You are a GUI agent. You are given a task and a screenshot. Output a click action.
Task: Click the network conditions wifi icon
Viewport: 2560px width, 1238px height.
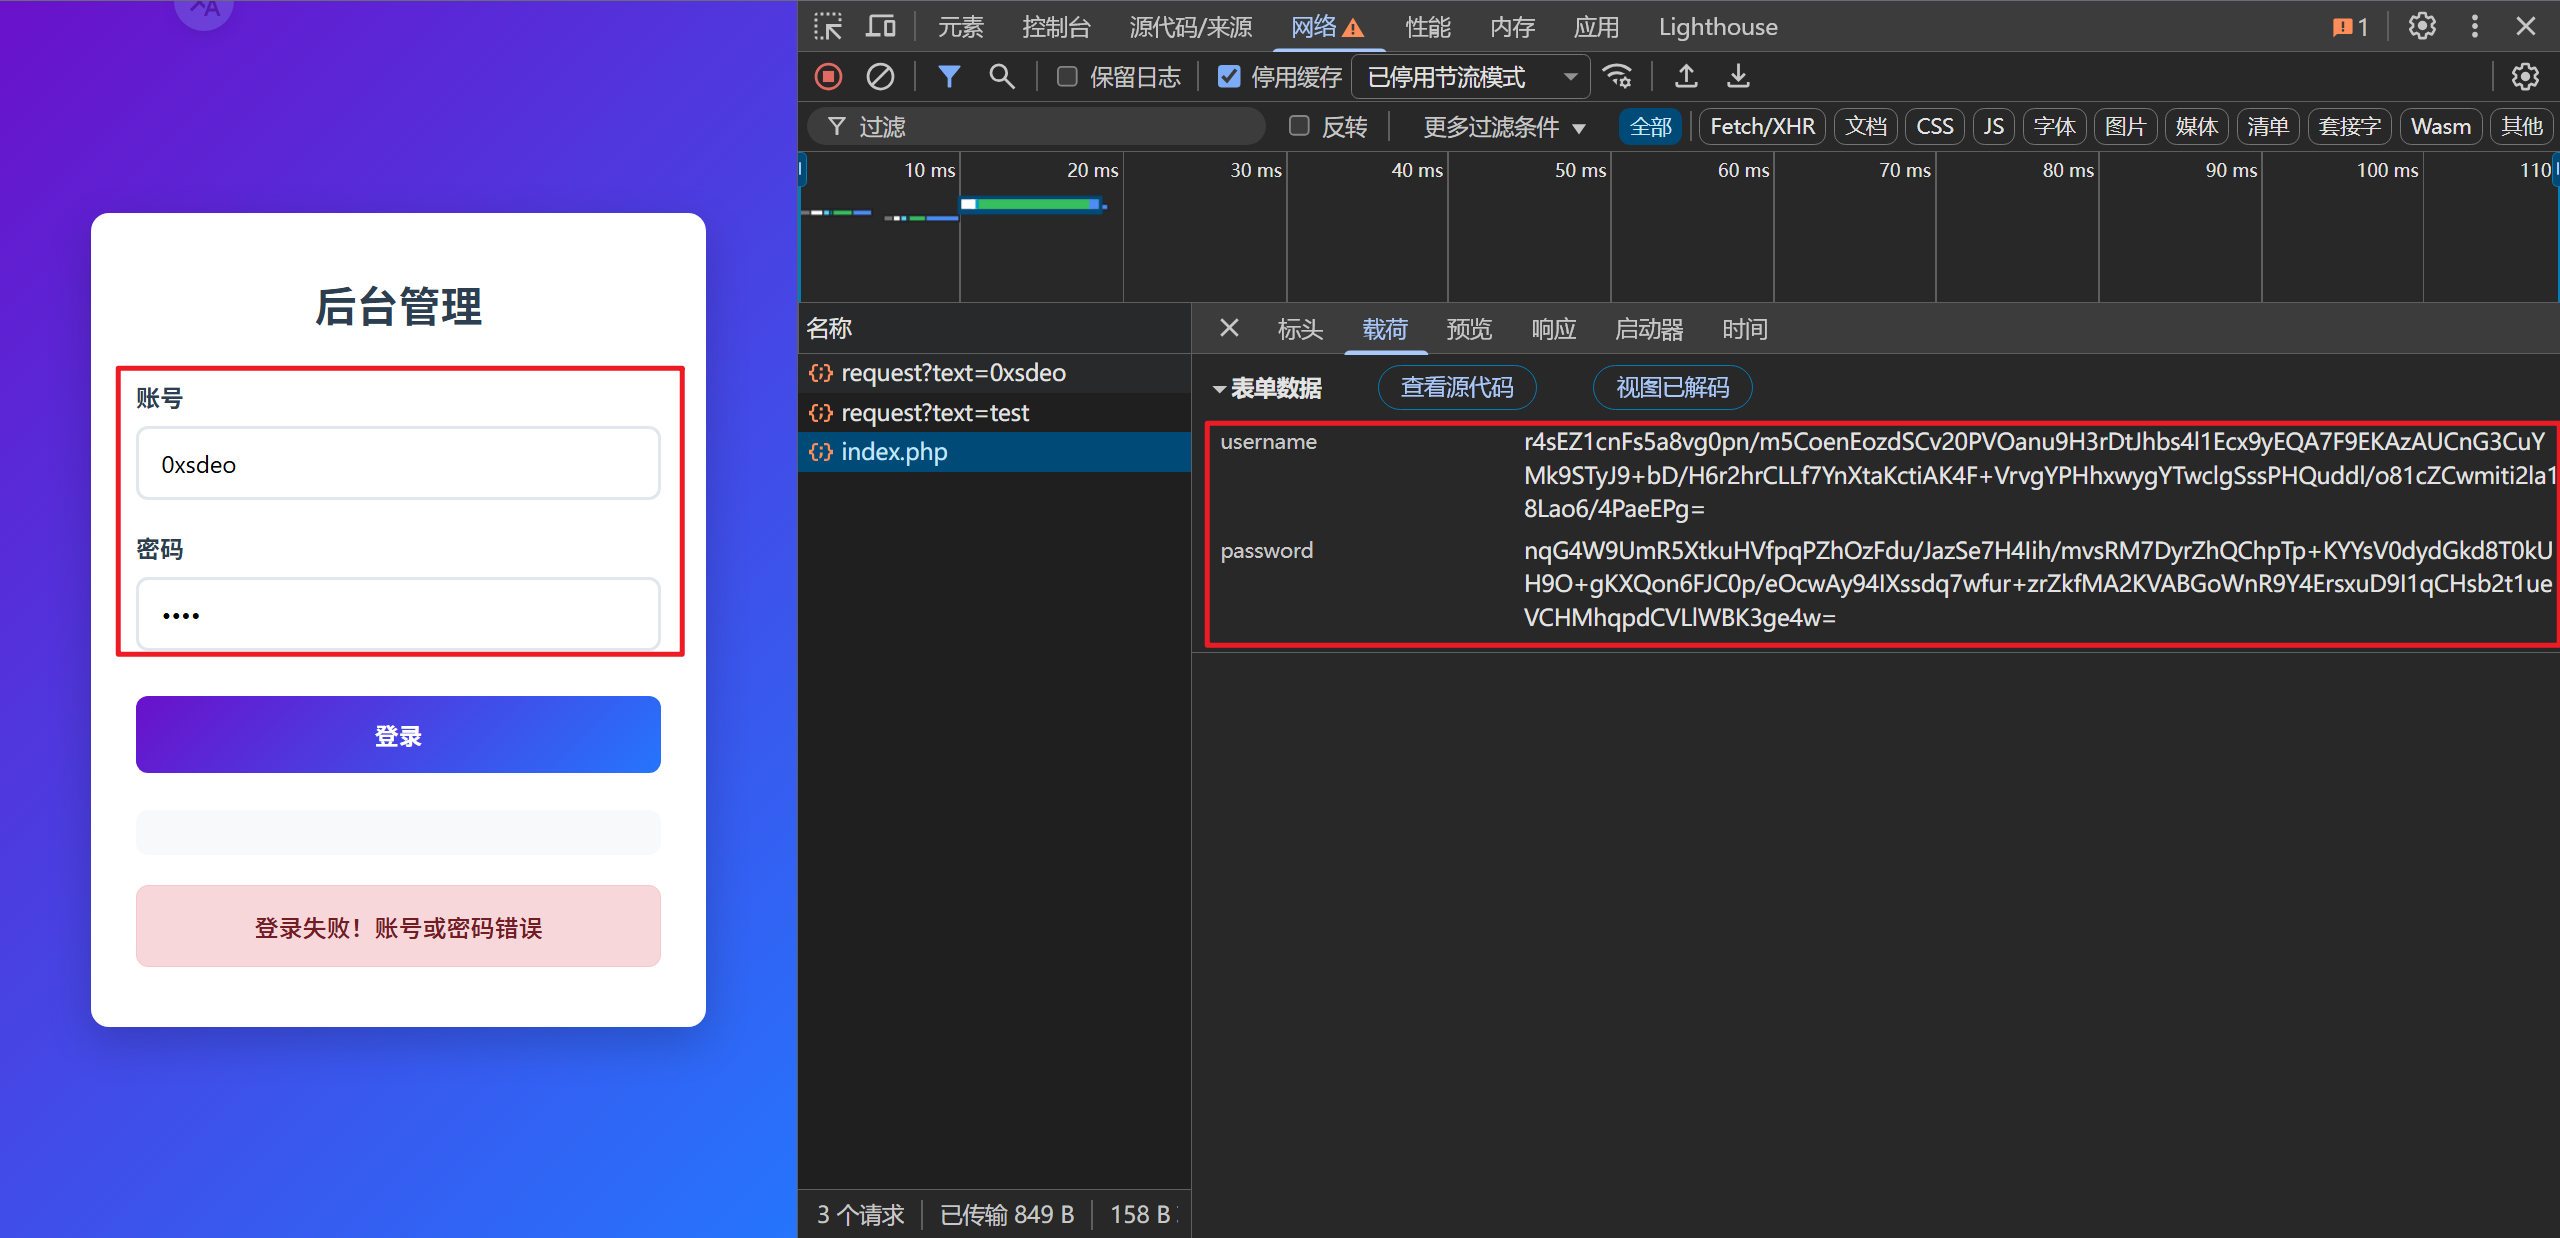click(1617, 76)
